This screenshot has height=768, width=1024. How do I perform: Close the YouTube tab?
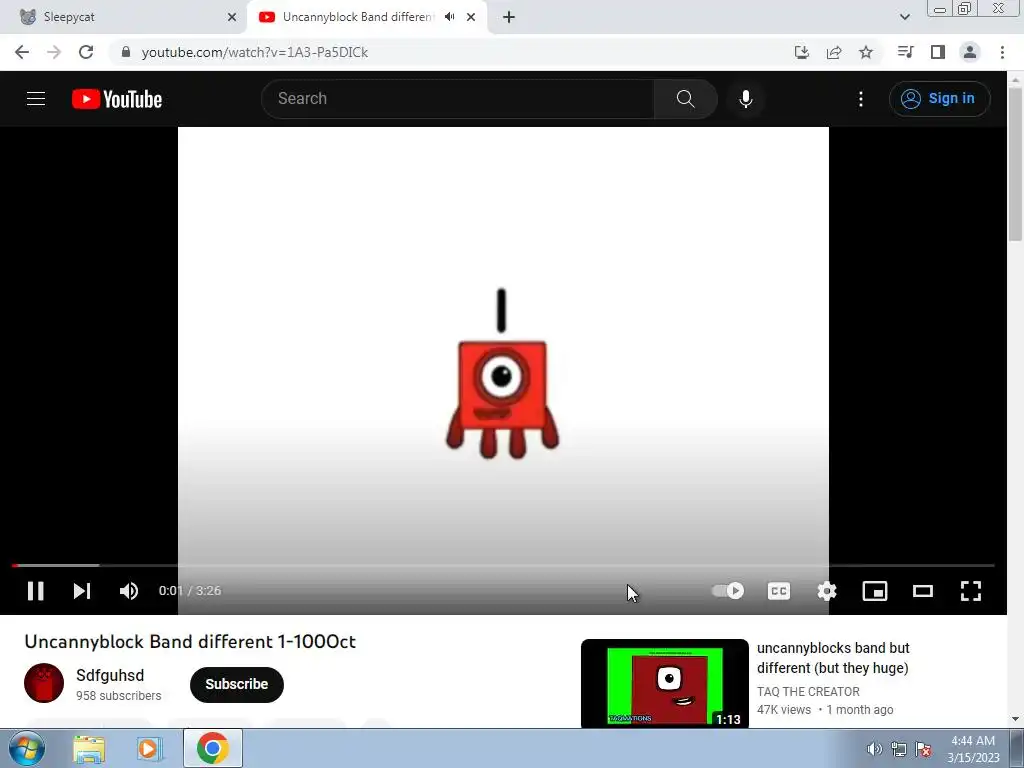[471, 17]
